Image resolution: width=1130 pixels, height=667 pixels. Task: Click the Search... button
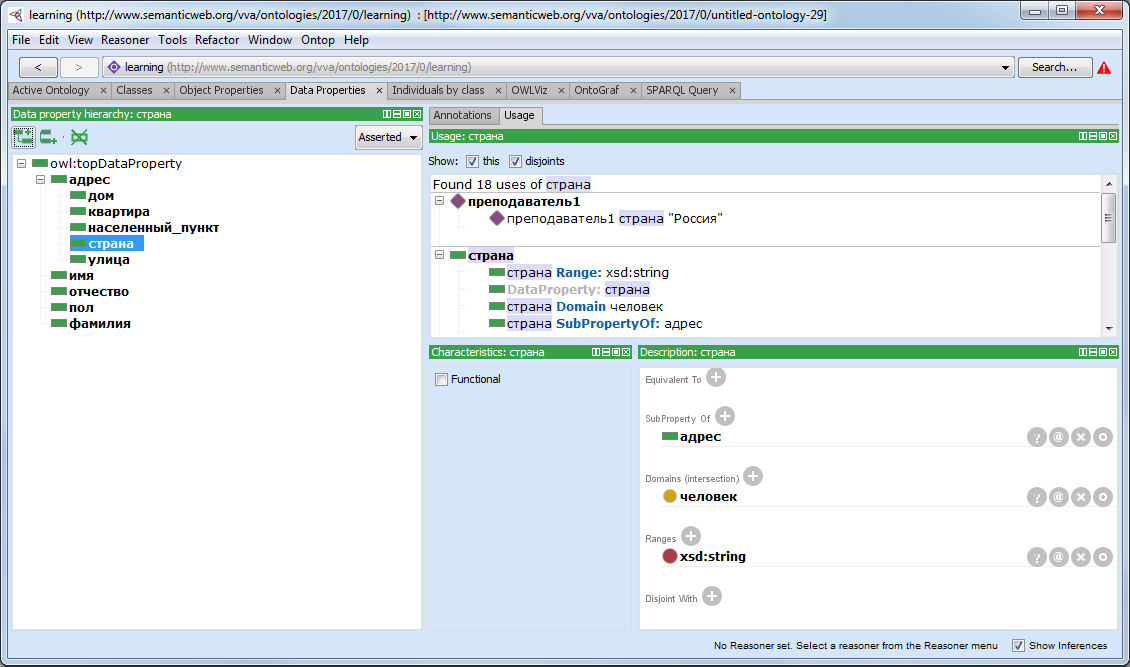click(1054, 67)
